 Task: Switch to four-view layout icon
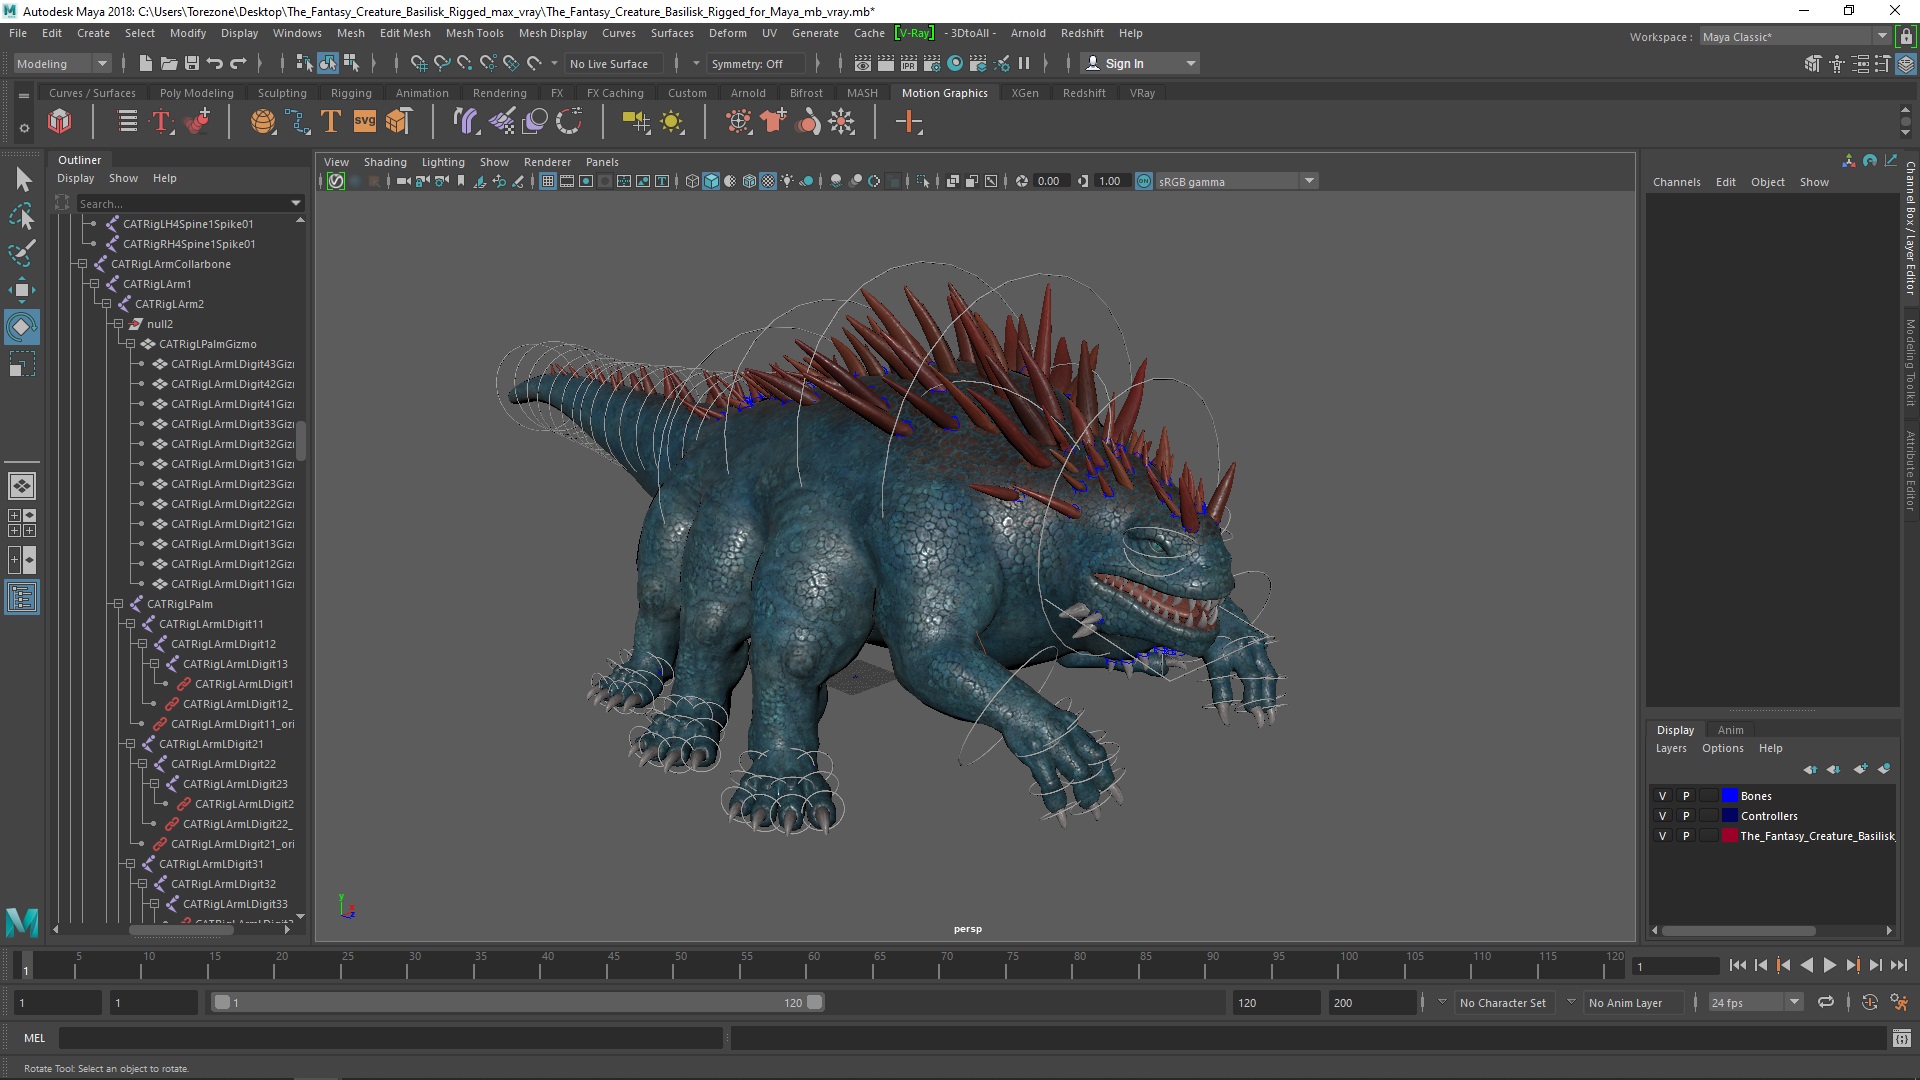(x=21, y=523)
